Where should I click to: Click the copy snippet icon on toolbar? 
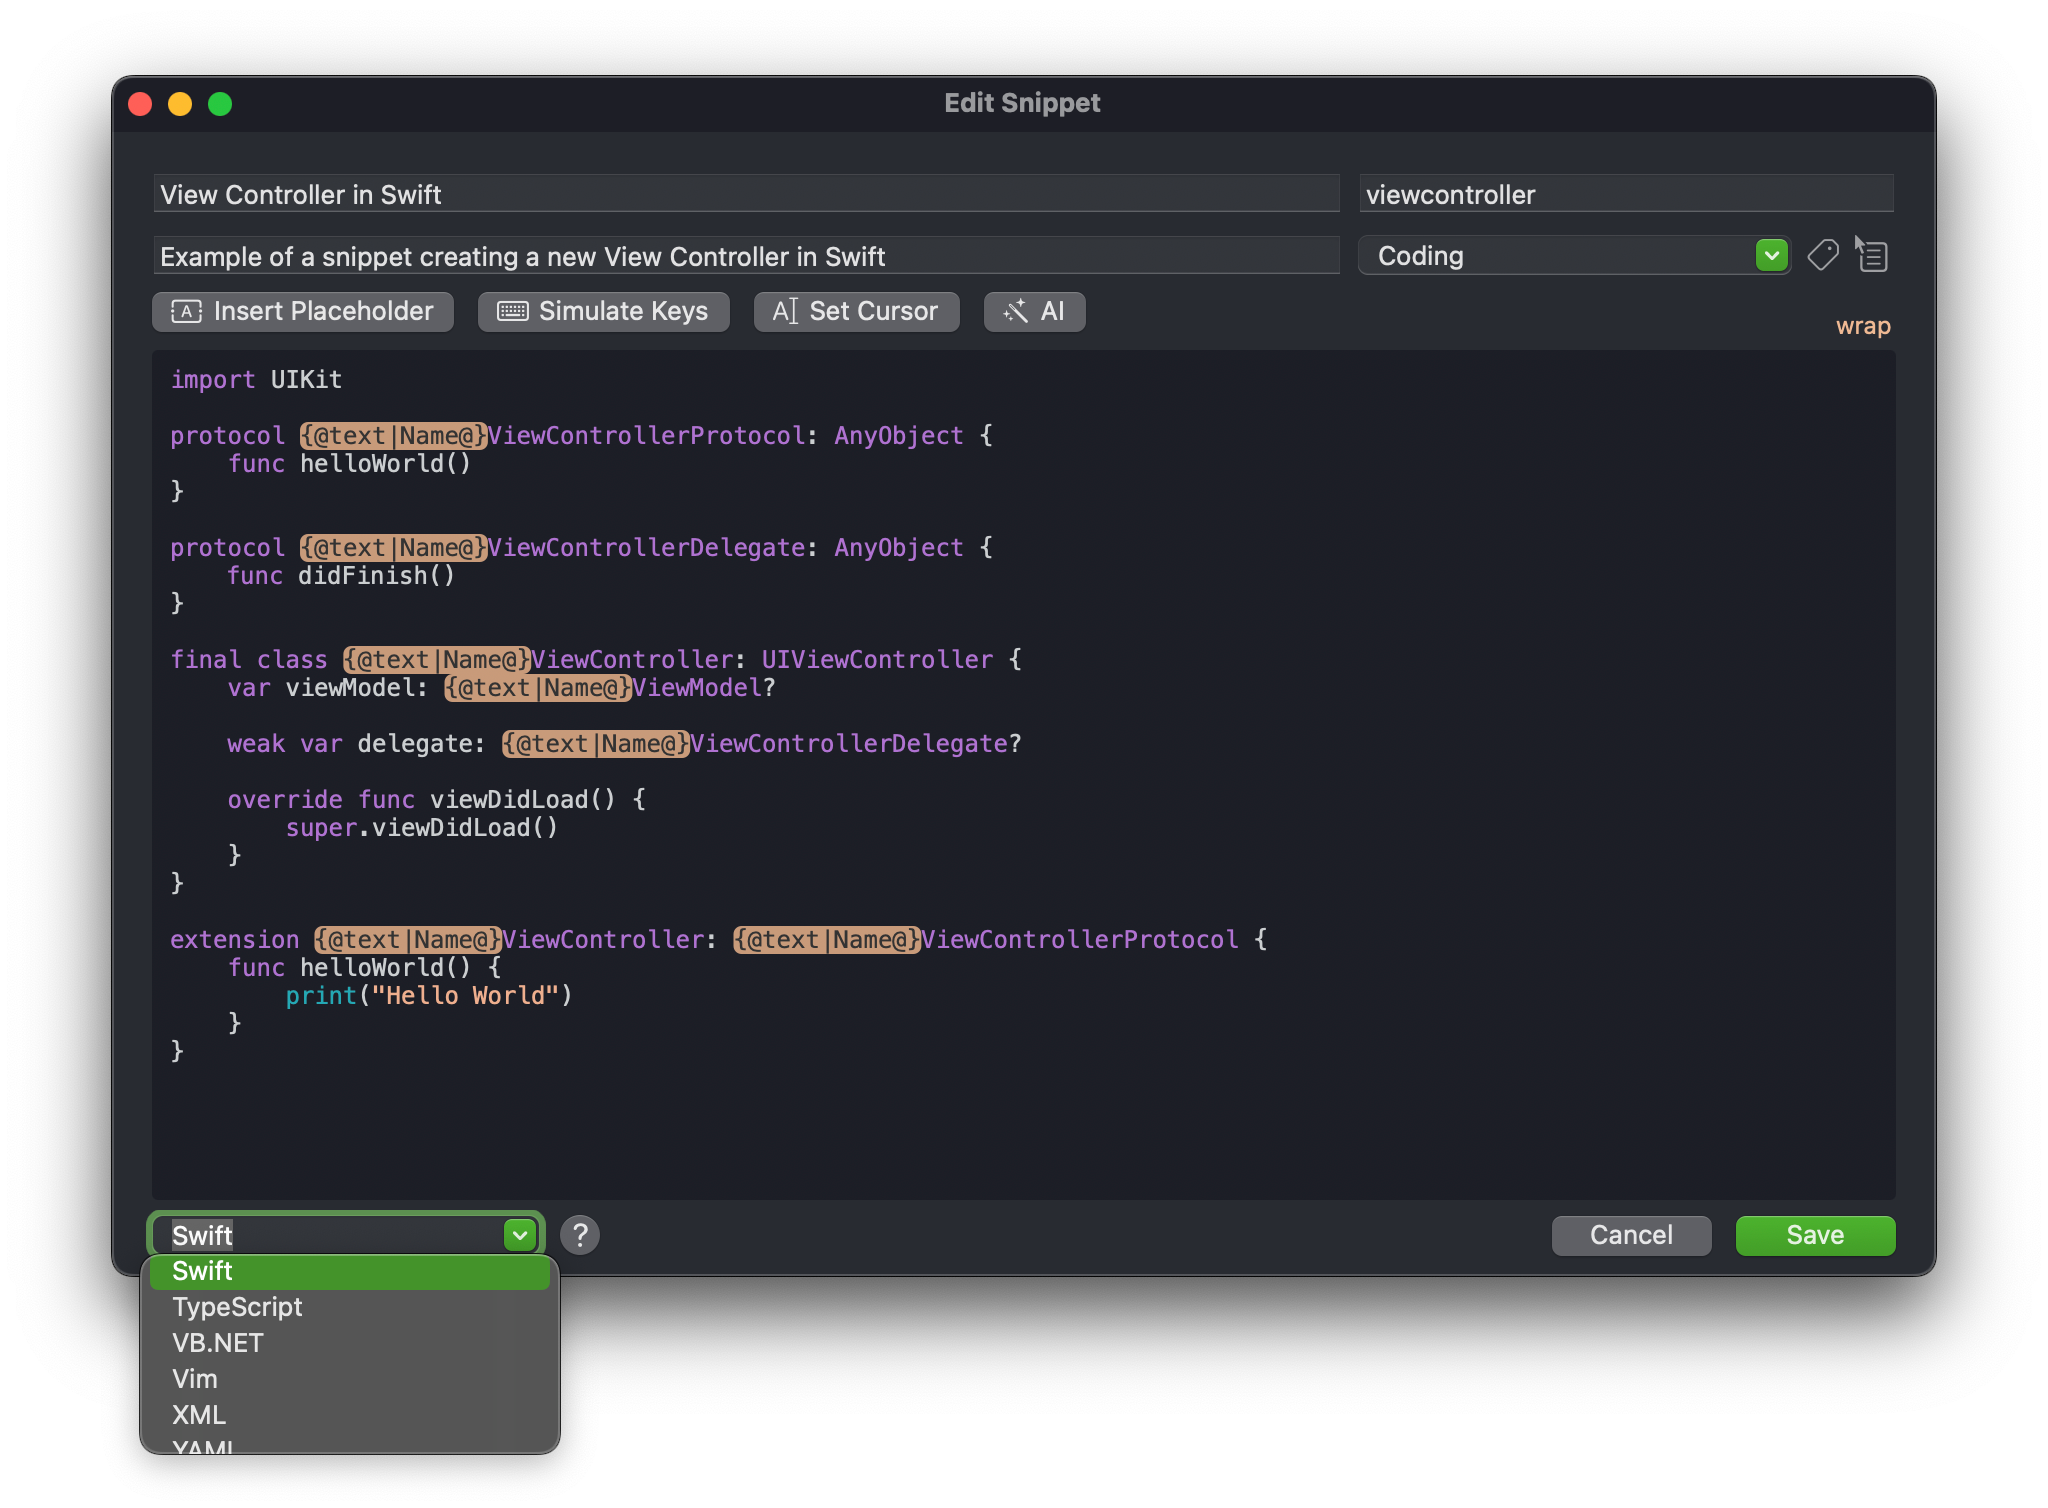1873,255
